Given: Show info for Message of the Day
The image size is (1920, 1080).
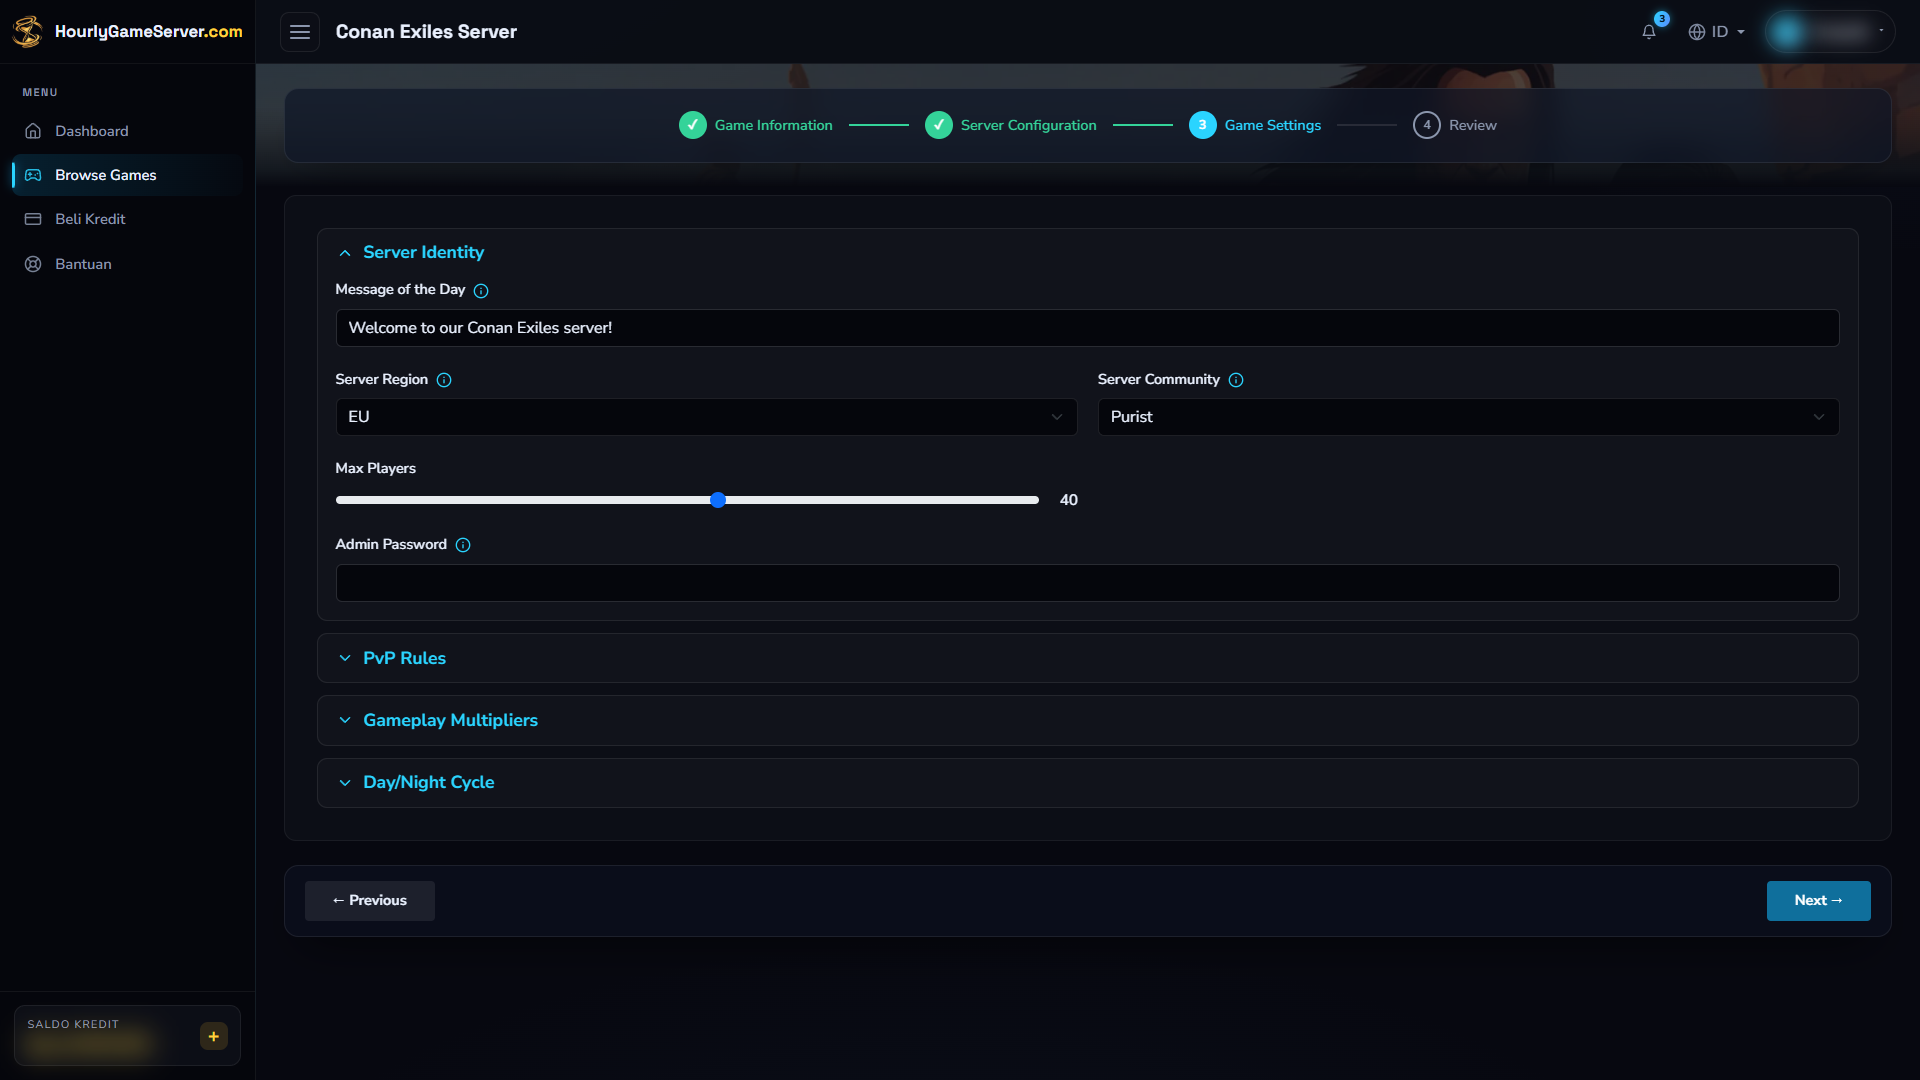Looking at the screenshot, I should [481, 291].
